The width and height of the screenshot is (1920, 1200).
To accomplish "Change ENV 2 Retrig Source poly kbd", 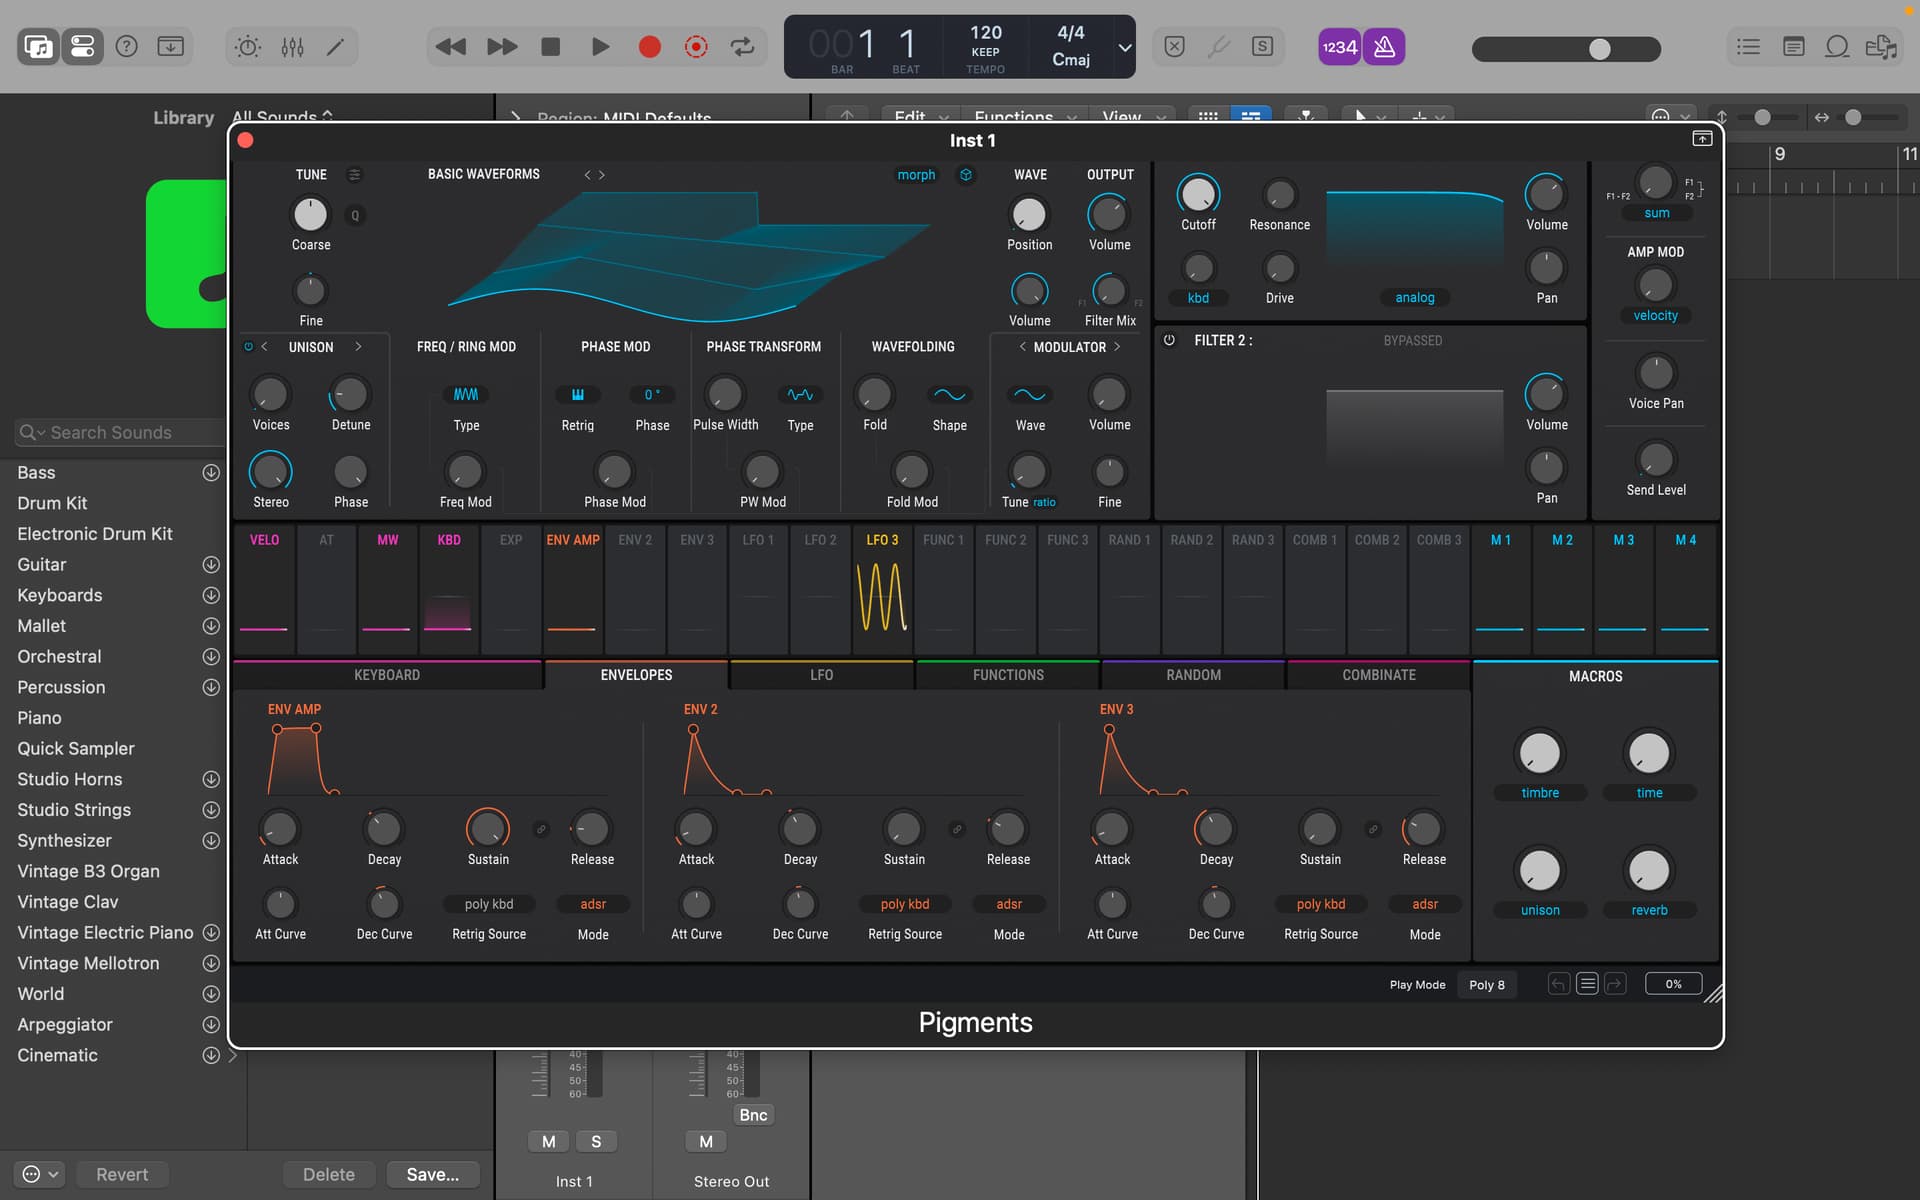I will pos(905,904).
